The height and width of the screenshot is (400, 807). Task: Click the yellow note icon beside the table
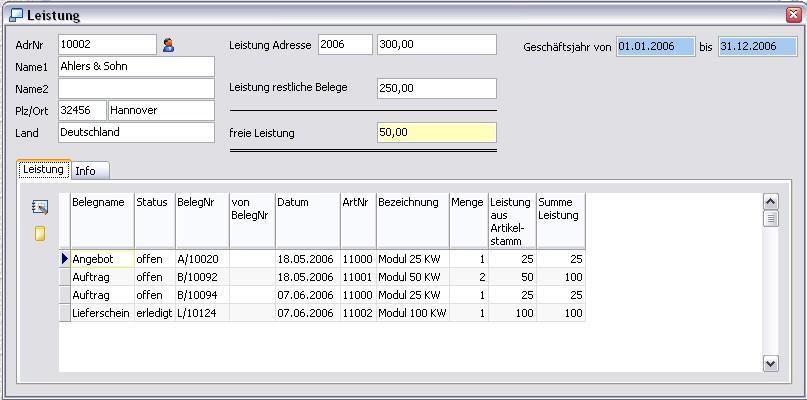click(40, 233)
